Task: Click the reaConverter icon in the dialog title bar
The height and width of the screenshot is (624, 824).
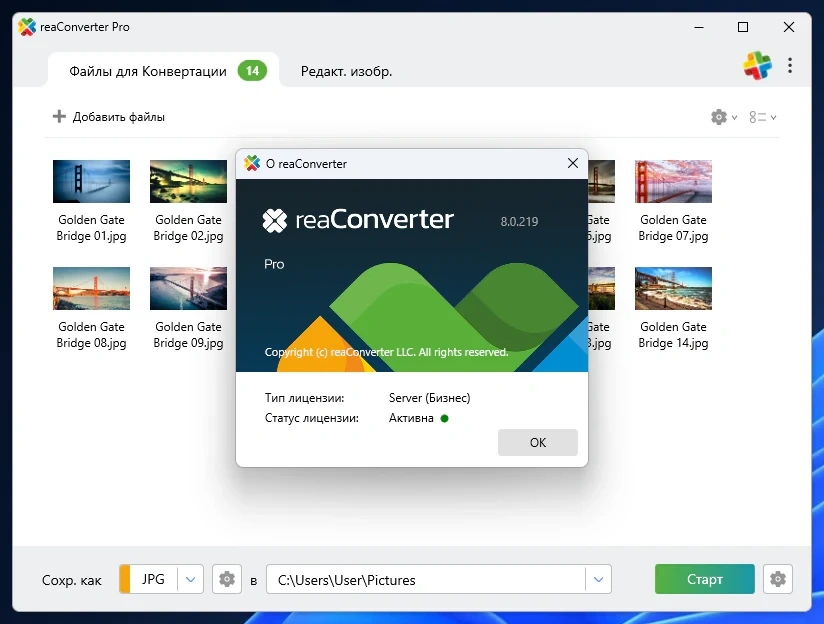Action: (252, 163)
